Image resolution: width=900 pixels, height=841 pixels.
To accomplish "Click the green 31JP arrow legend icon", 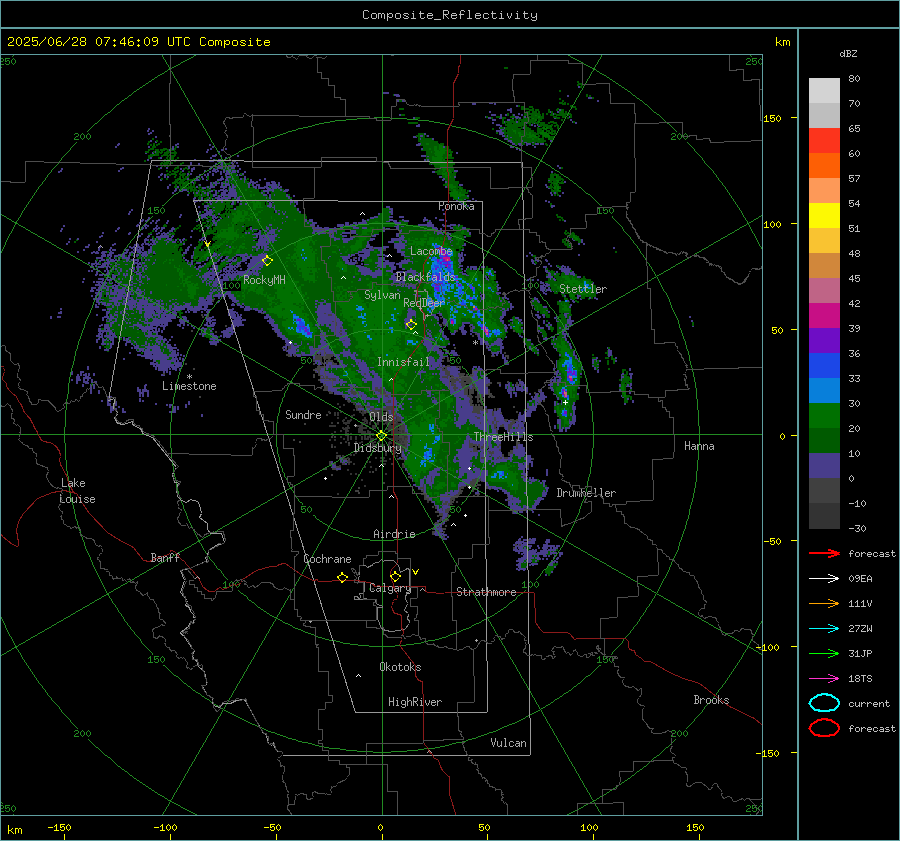I will coord(824,653).
